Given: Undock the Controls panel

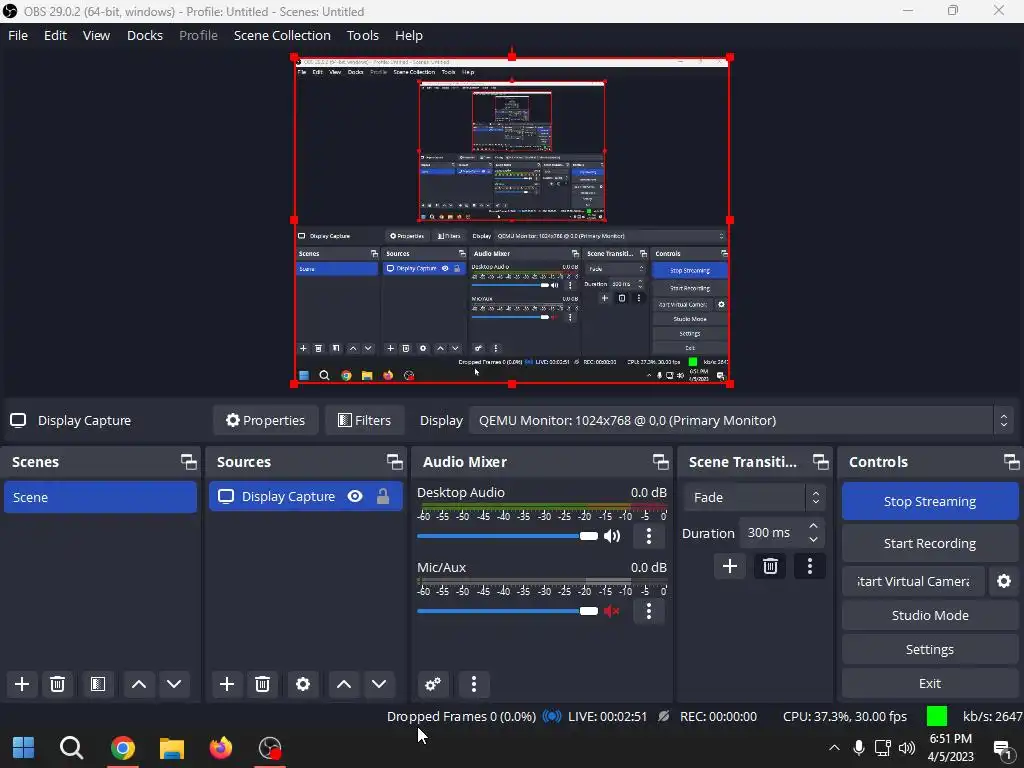Looking at the screenshot, I should [x=1012, y=462].
